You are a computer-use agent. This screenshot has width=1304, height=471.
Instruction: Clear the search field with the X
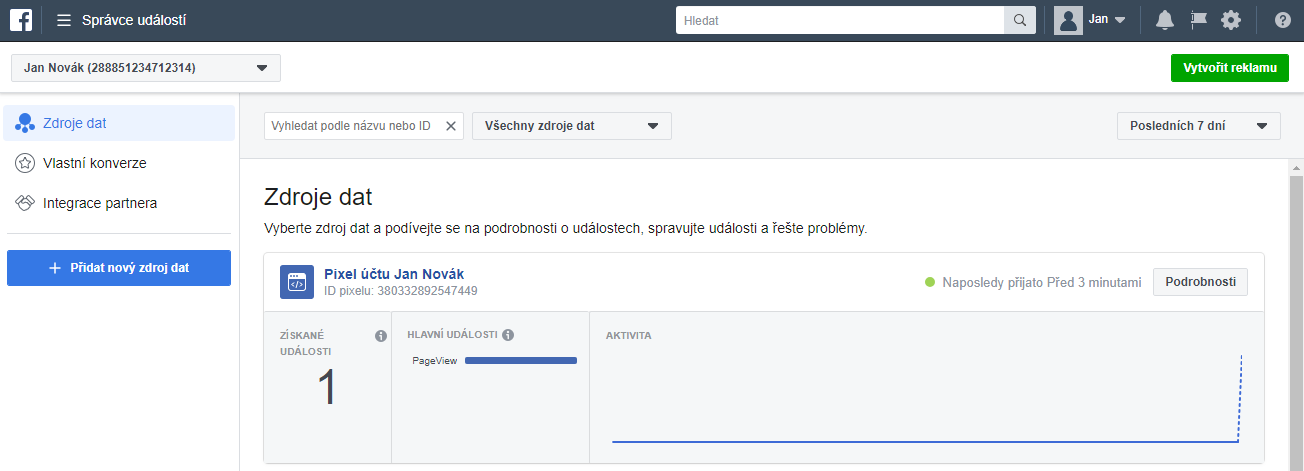point(450,126)
